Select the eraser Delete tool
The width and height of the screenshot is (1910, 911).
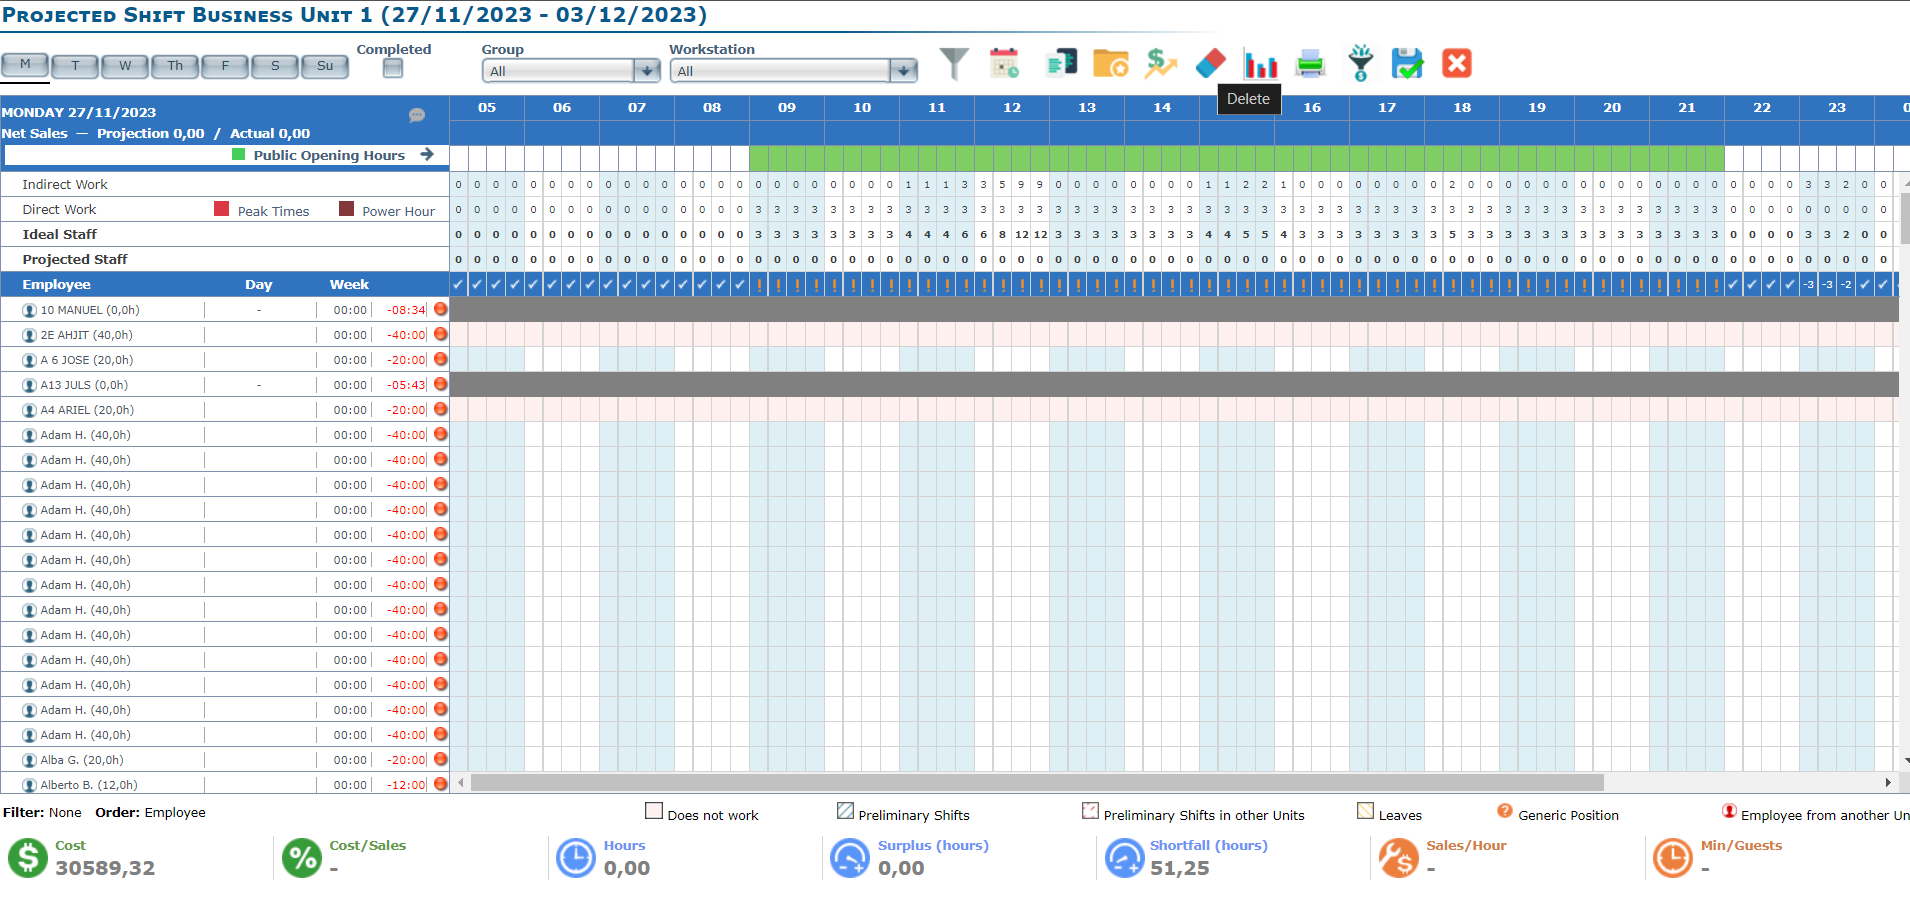(1210, 63)
